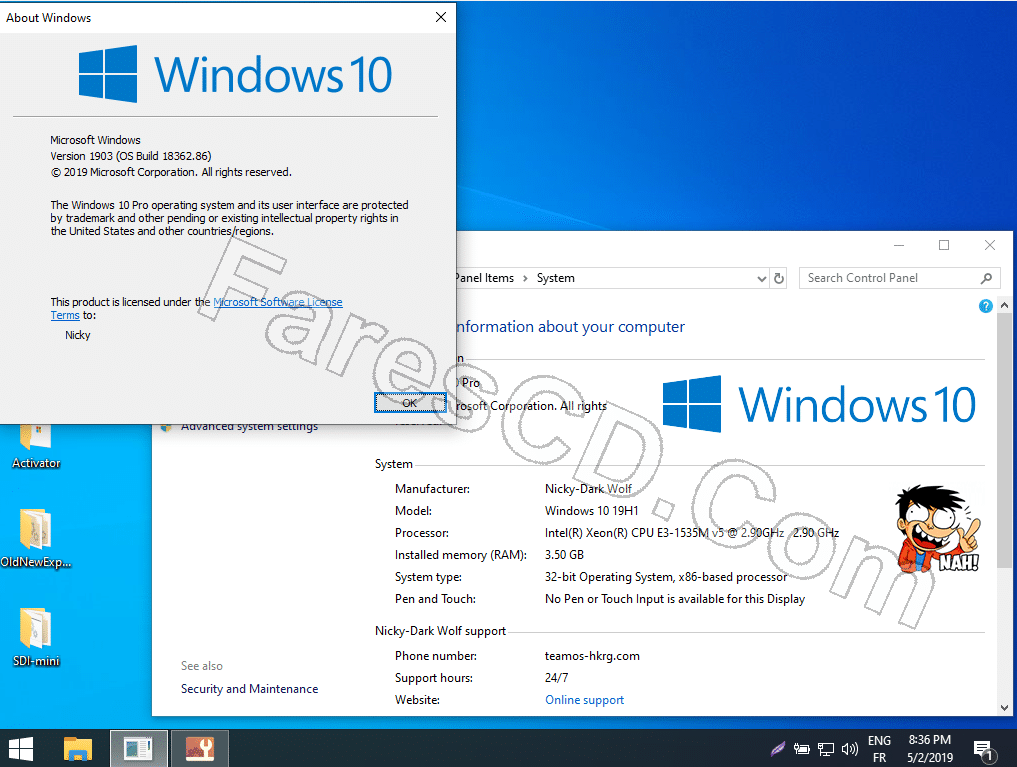1017x767 pixels.
Task: Open the breadcrumb chevron before System
Action: [525, 278]
